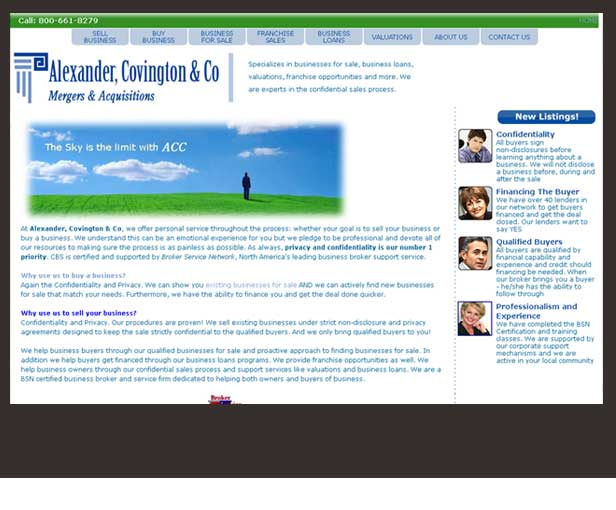Viewport: 616px width, 510px height.
Task: Click the Home link in green bar
Action: 587,20
